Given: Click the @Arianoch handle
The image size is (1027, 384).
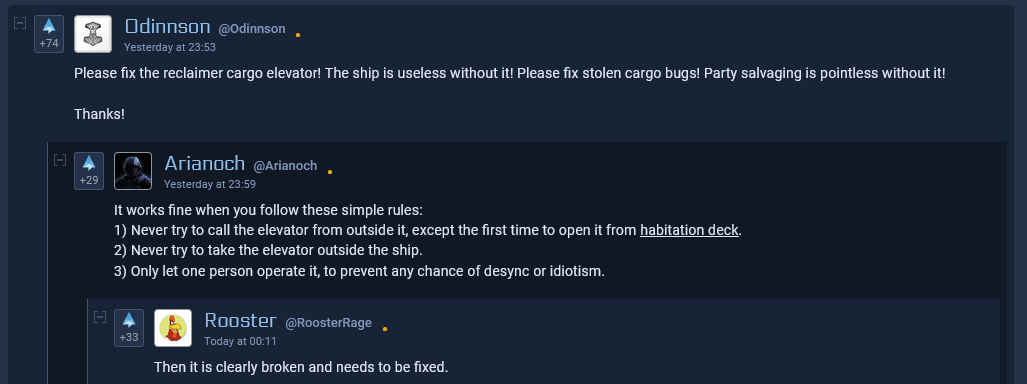Looking at the screenshot, I should click(285, 166).
